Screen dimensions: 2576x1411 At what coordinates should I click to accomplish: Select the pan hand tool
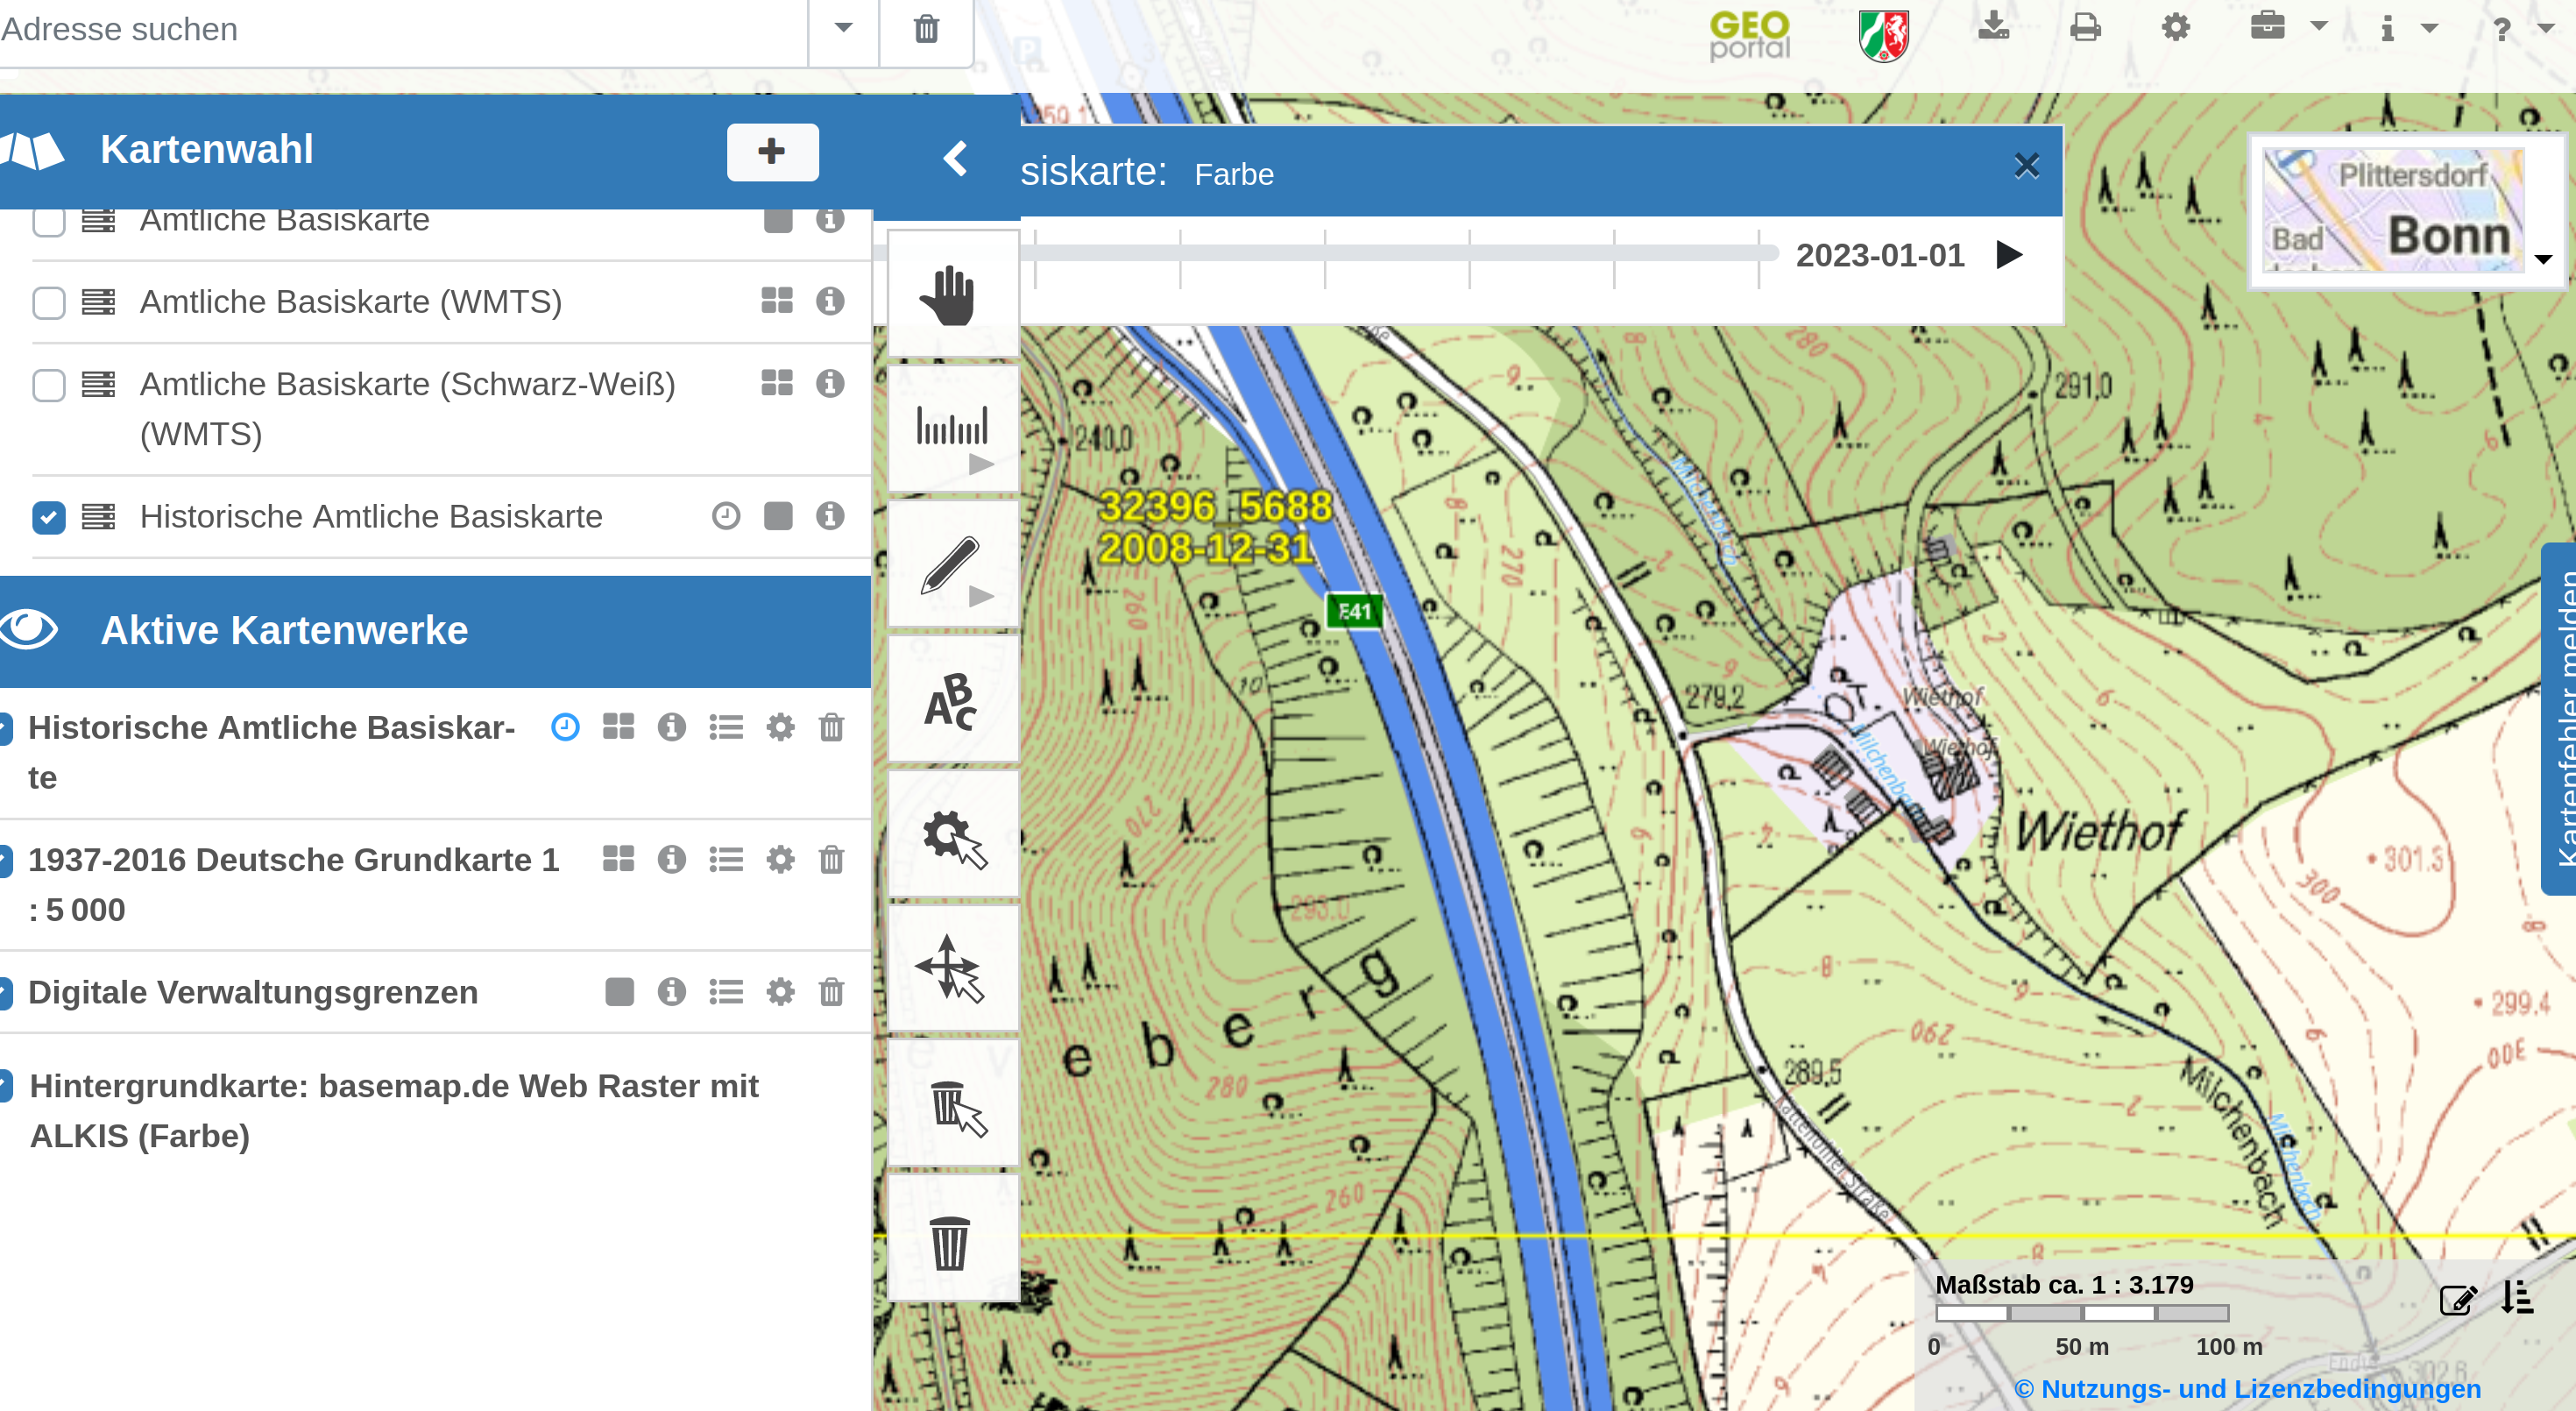pyautogui.click(x=952, y=294)
